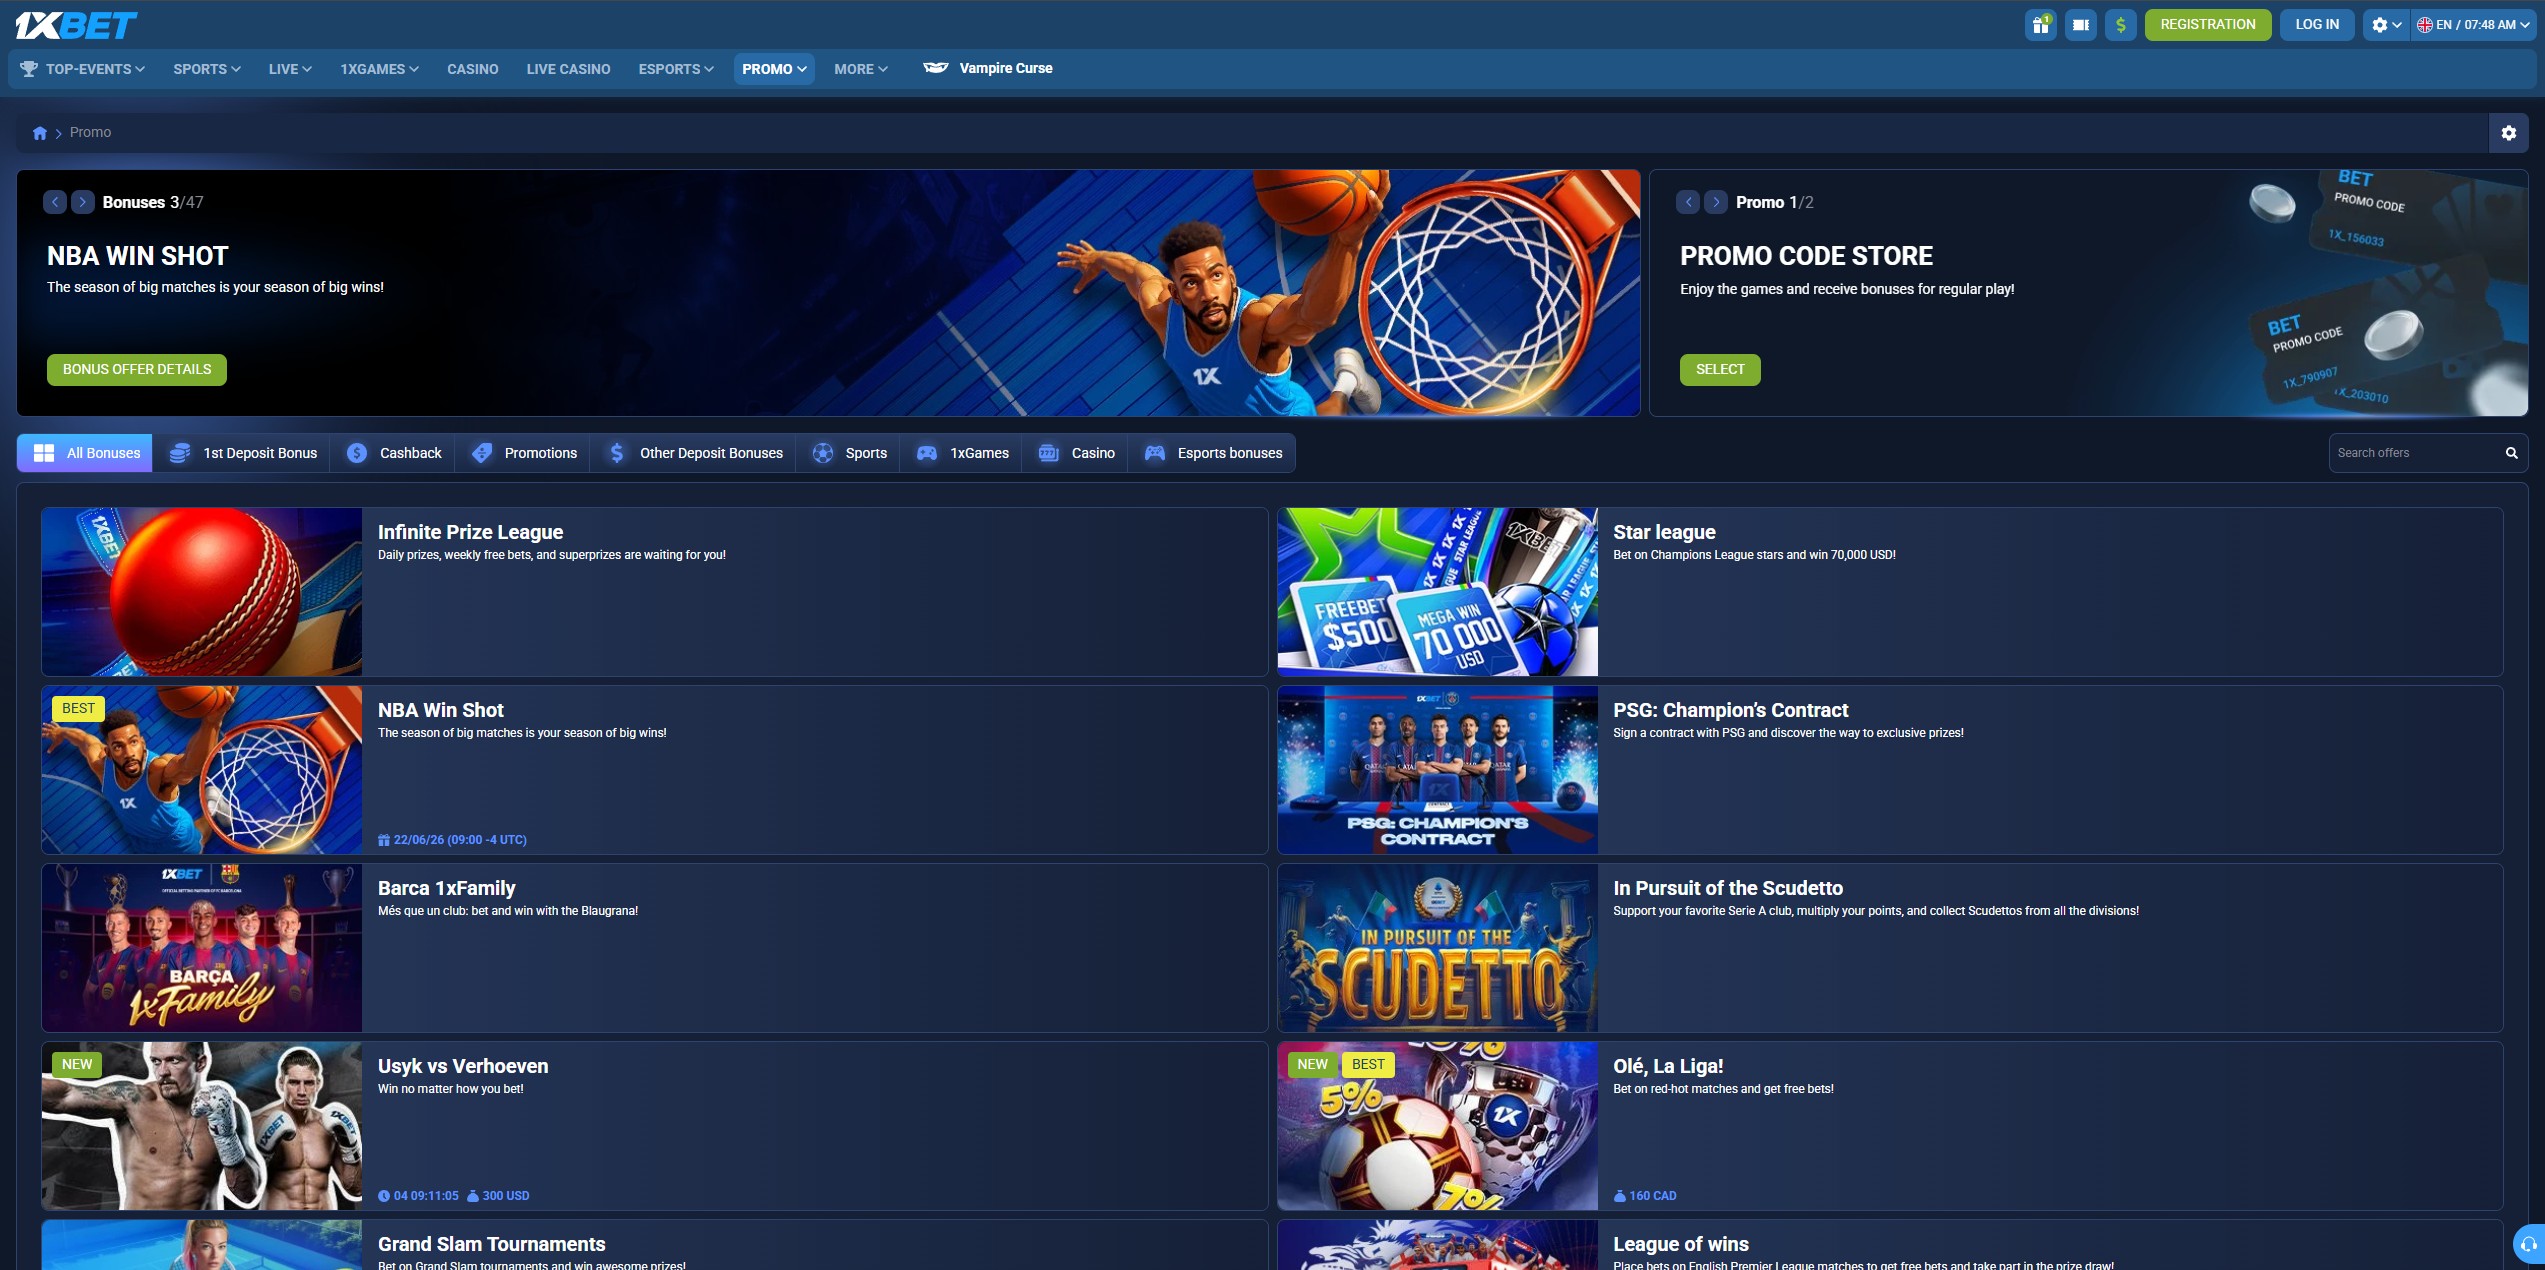This screenshot has height=1270, width=2545.
Task: Open Grand Slam Tournaments offer title
Action: pos(492,1244)
